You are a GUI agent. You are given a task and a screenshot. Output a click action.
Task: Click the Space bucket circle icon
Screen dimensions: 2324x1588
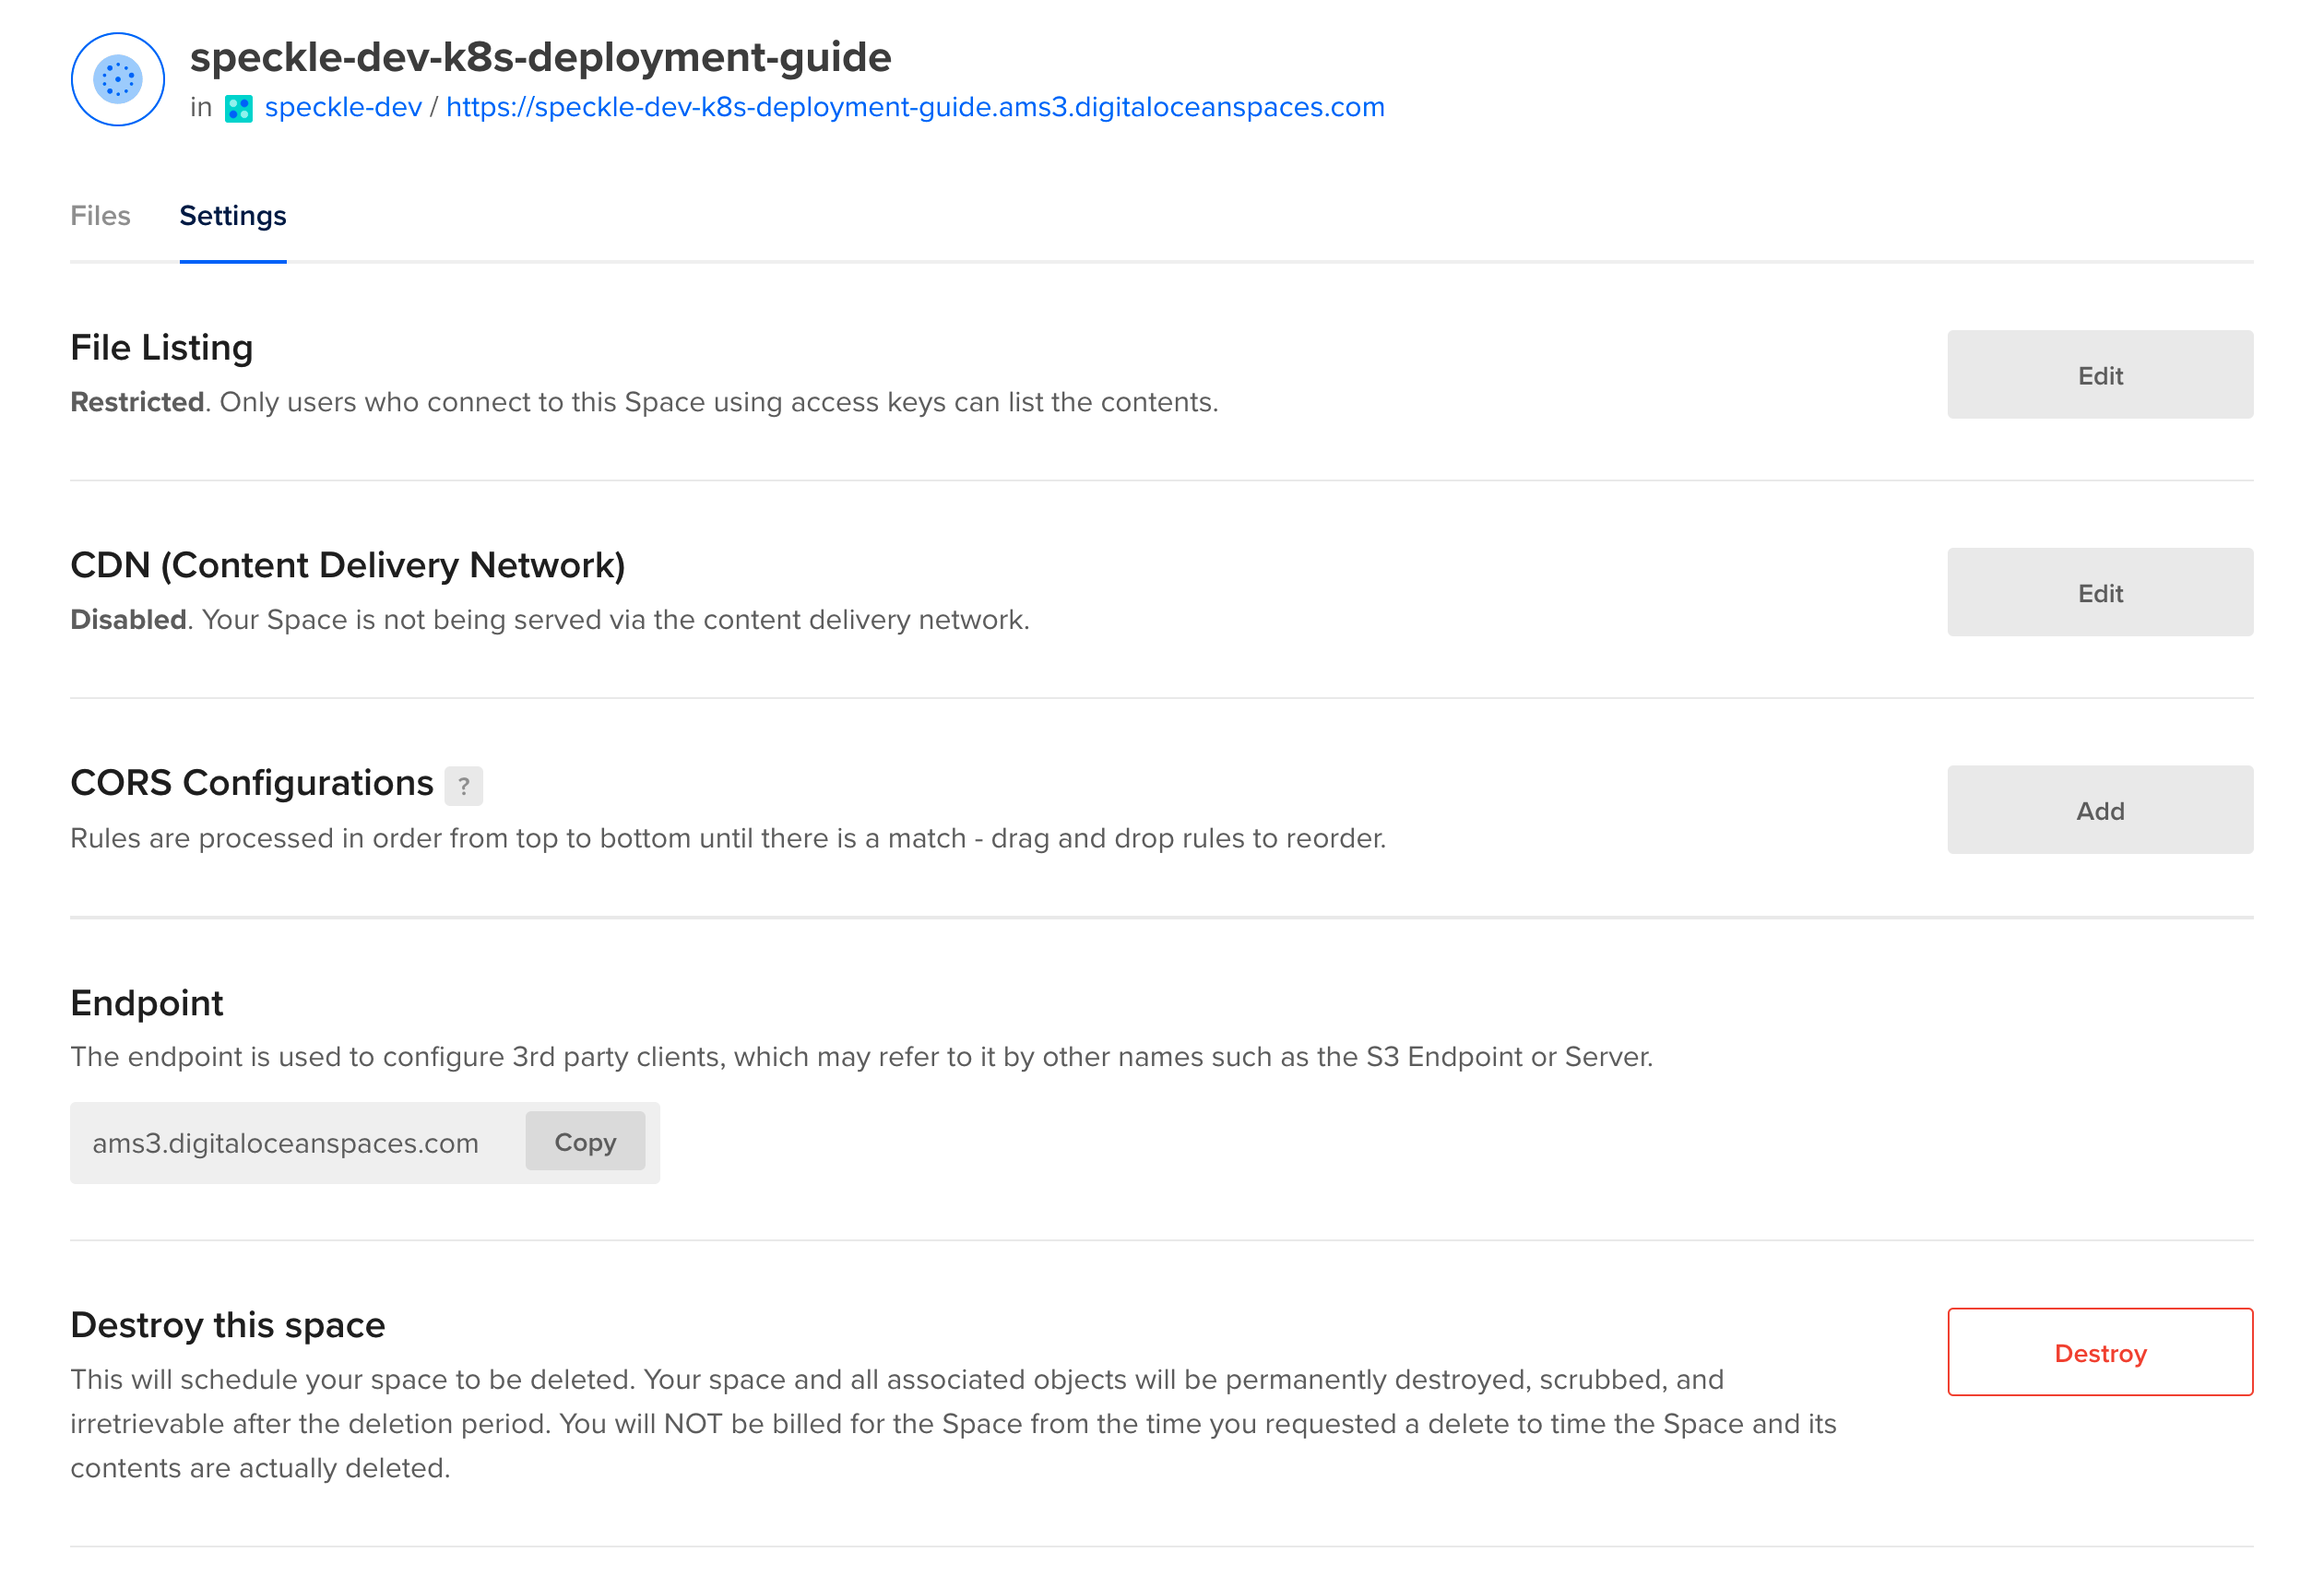click(x=118, y=79)
